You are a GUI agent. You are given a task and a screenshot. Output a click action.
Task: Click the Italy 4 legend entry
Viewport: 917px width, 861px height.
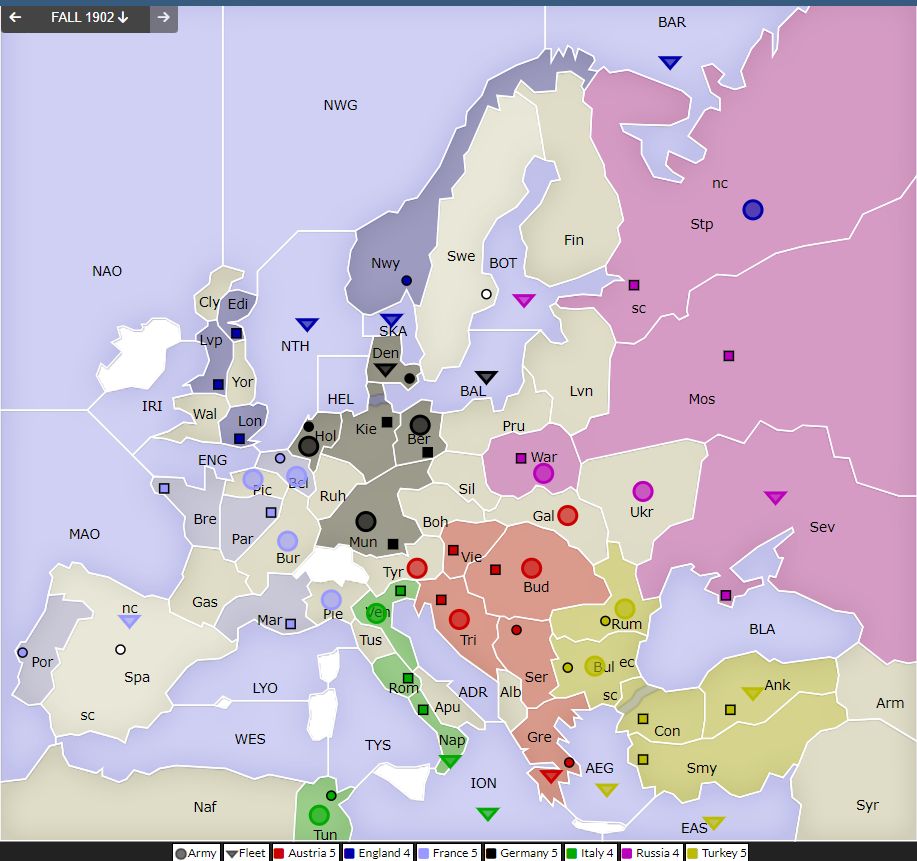pyautogui.click(x=590, y=853)
